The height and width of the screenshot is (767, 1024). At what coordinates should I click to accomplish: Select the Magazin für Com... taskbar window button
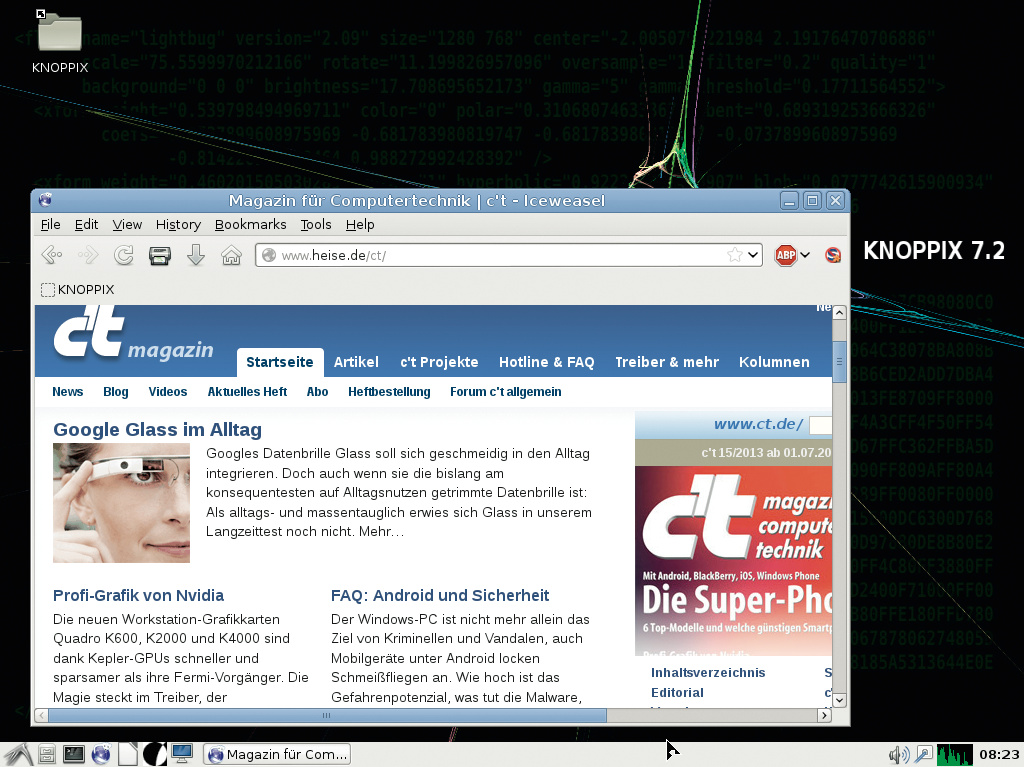click(x=277, y=755)
